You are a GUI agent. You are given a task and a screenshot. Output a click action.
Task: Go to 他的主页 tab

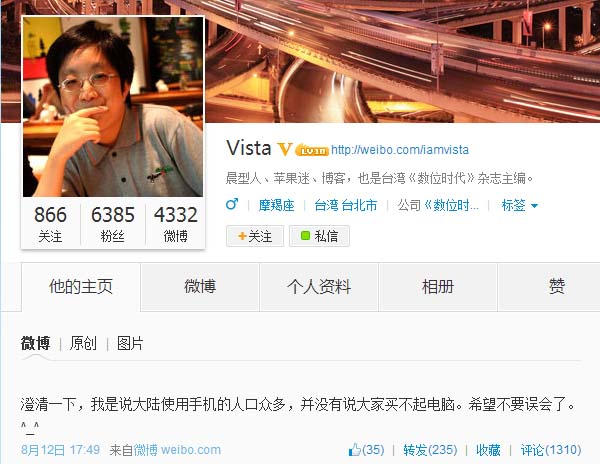(x=81, y=287)
